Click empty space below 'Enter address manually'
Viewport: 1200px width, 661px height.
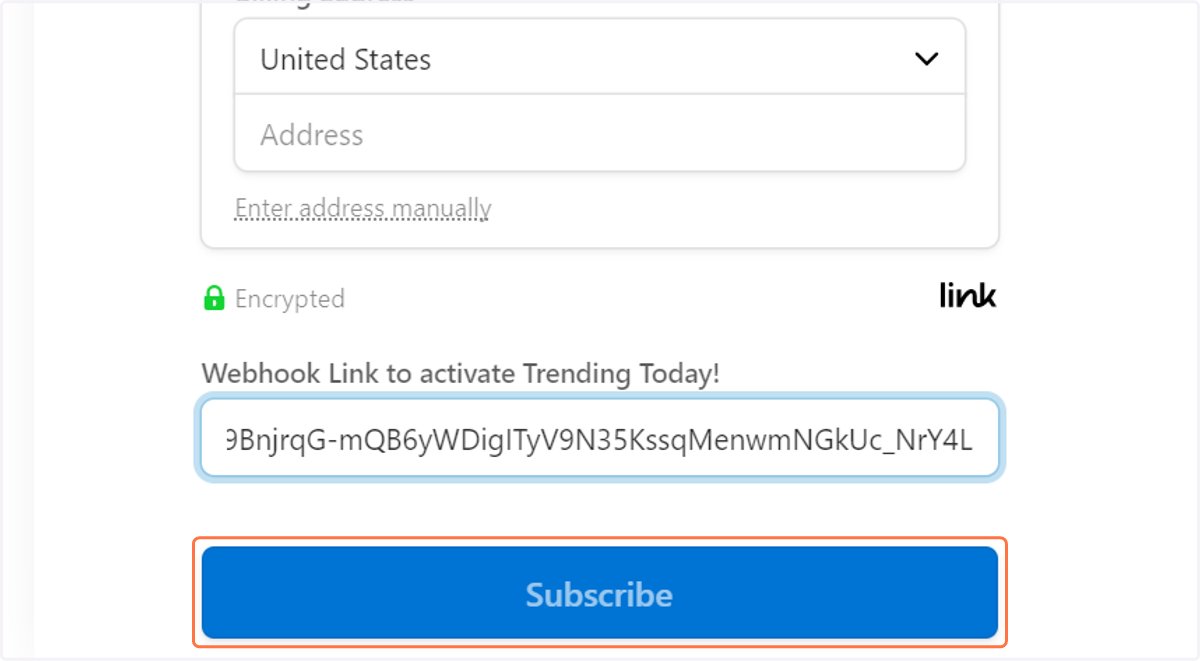pos(600,235)
